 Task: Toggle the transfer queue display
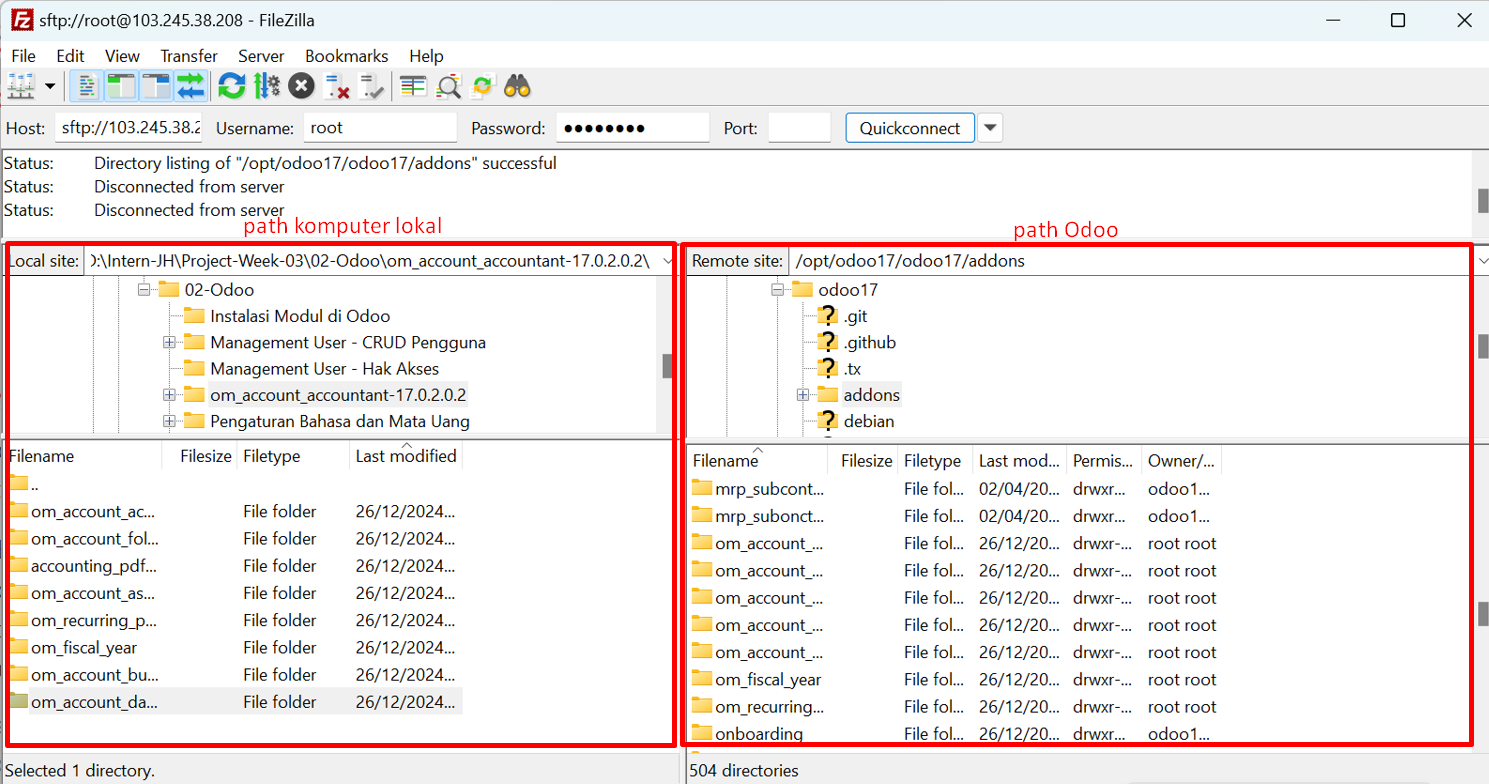pos(190,86)
